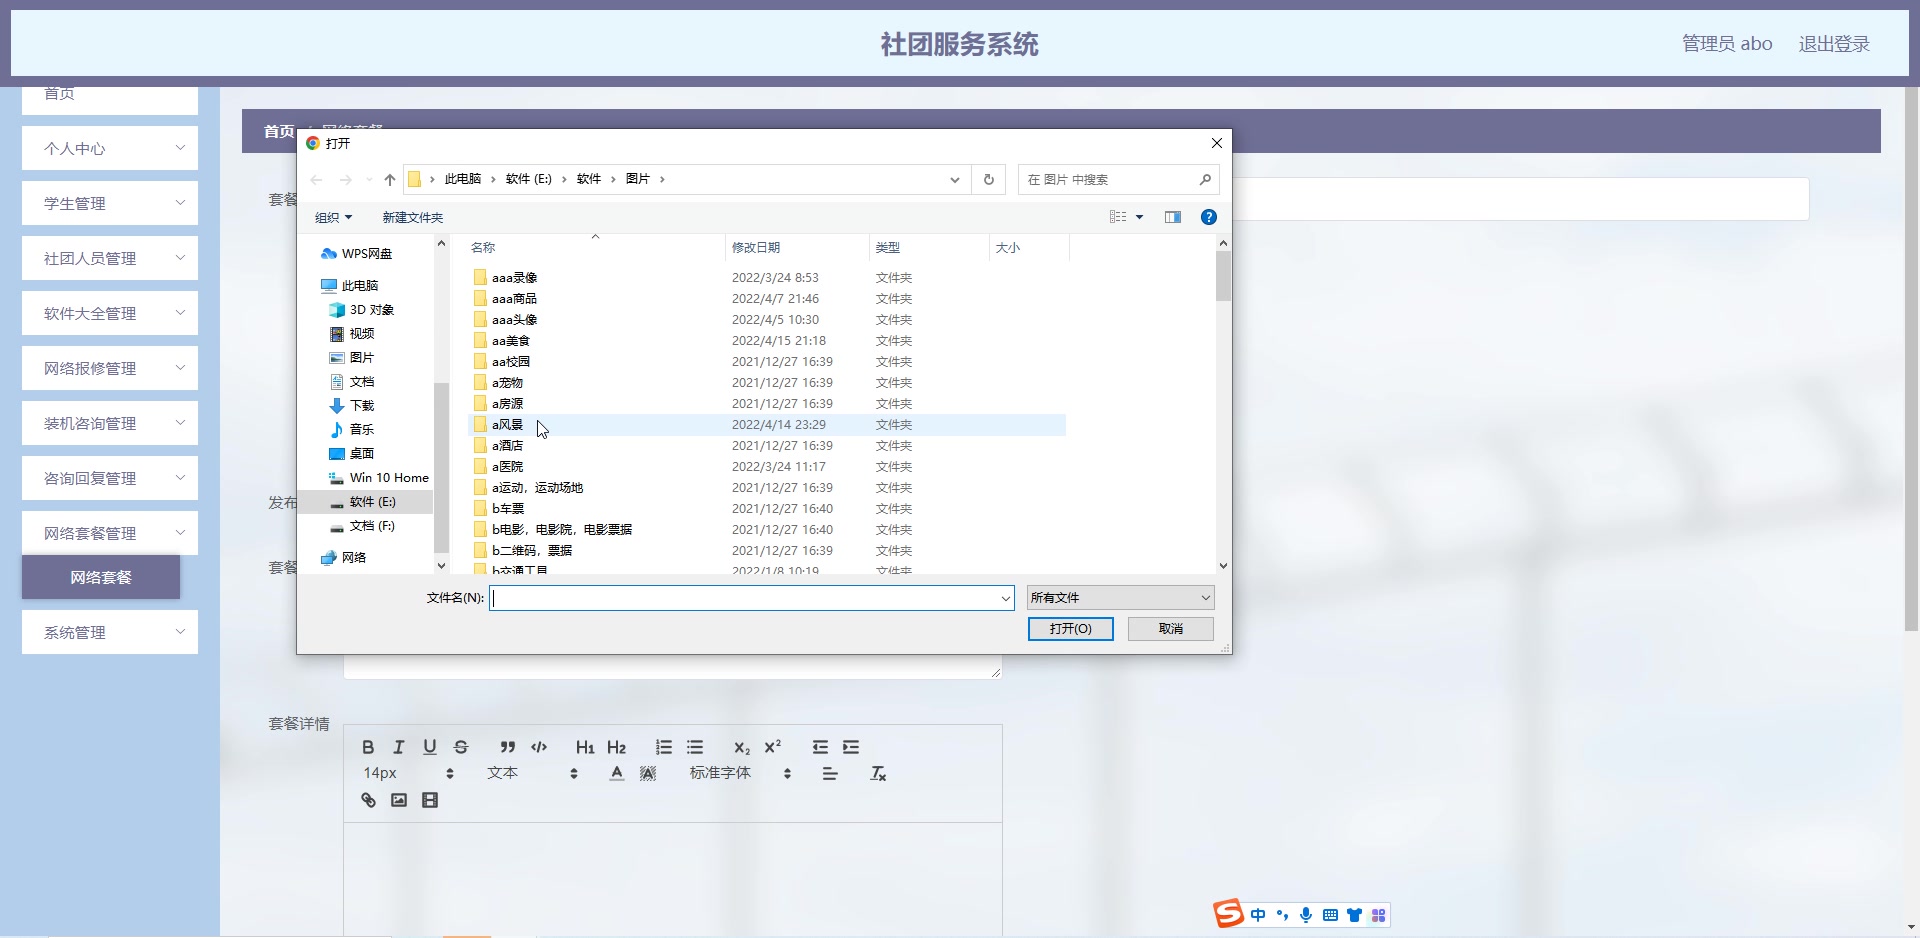The width and height of the screenshot is (1920, 938).
Task: Increase indent in the editor
Action: coord(851,747)
